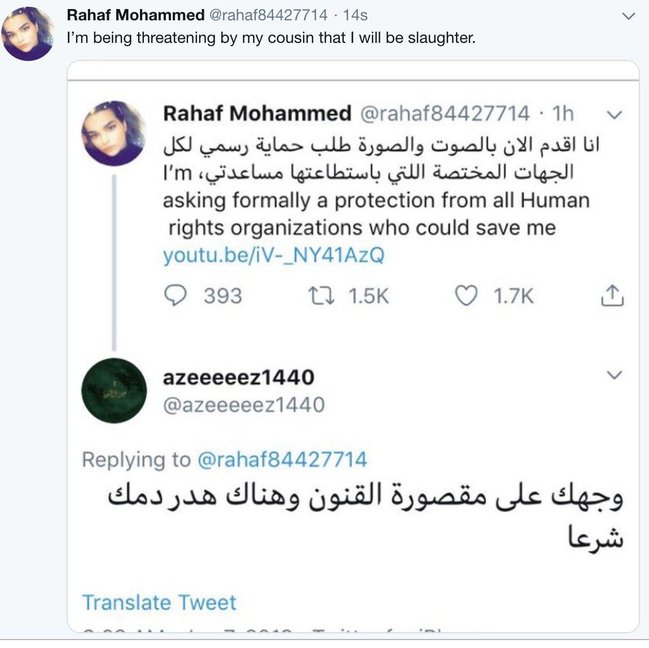The height and width of the screenshot is (648, 649).
Task: Click the 1h timestamp in the quoted tweet
Action: coord(563,113)
